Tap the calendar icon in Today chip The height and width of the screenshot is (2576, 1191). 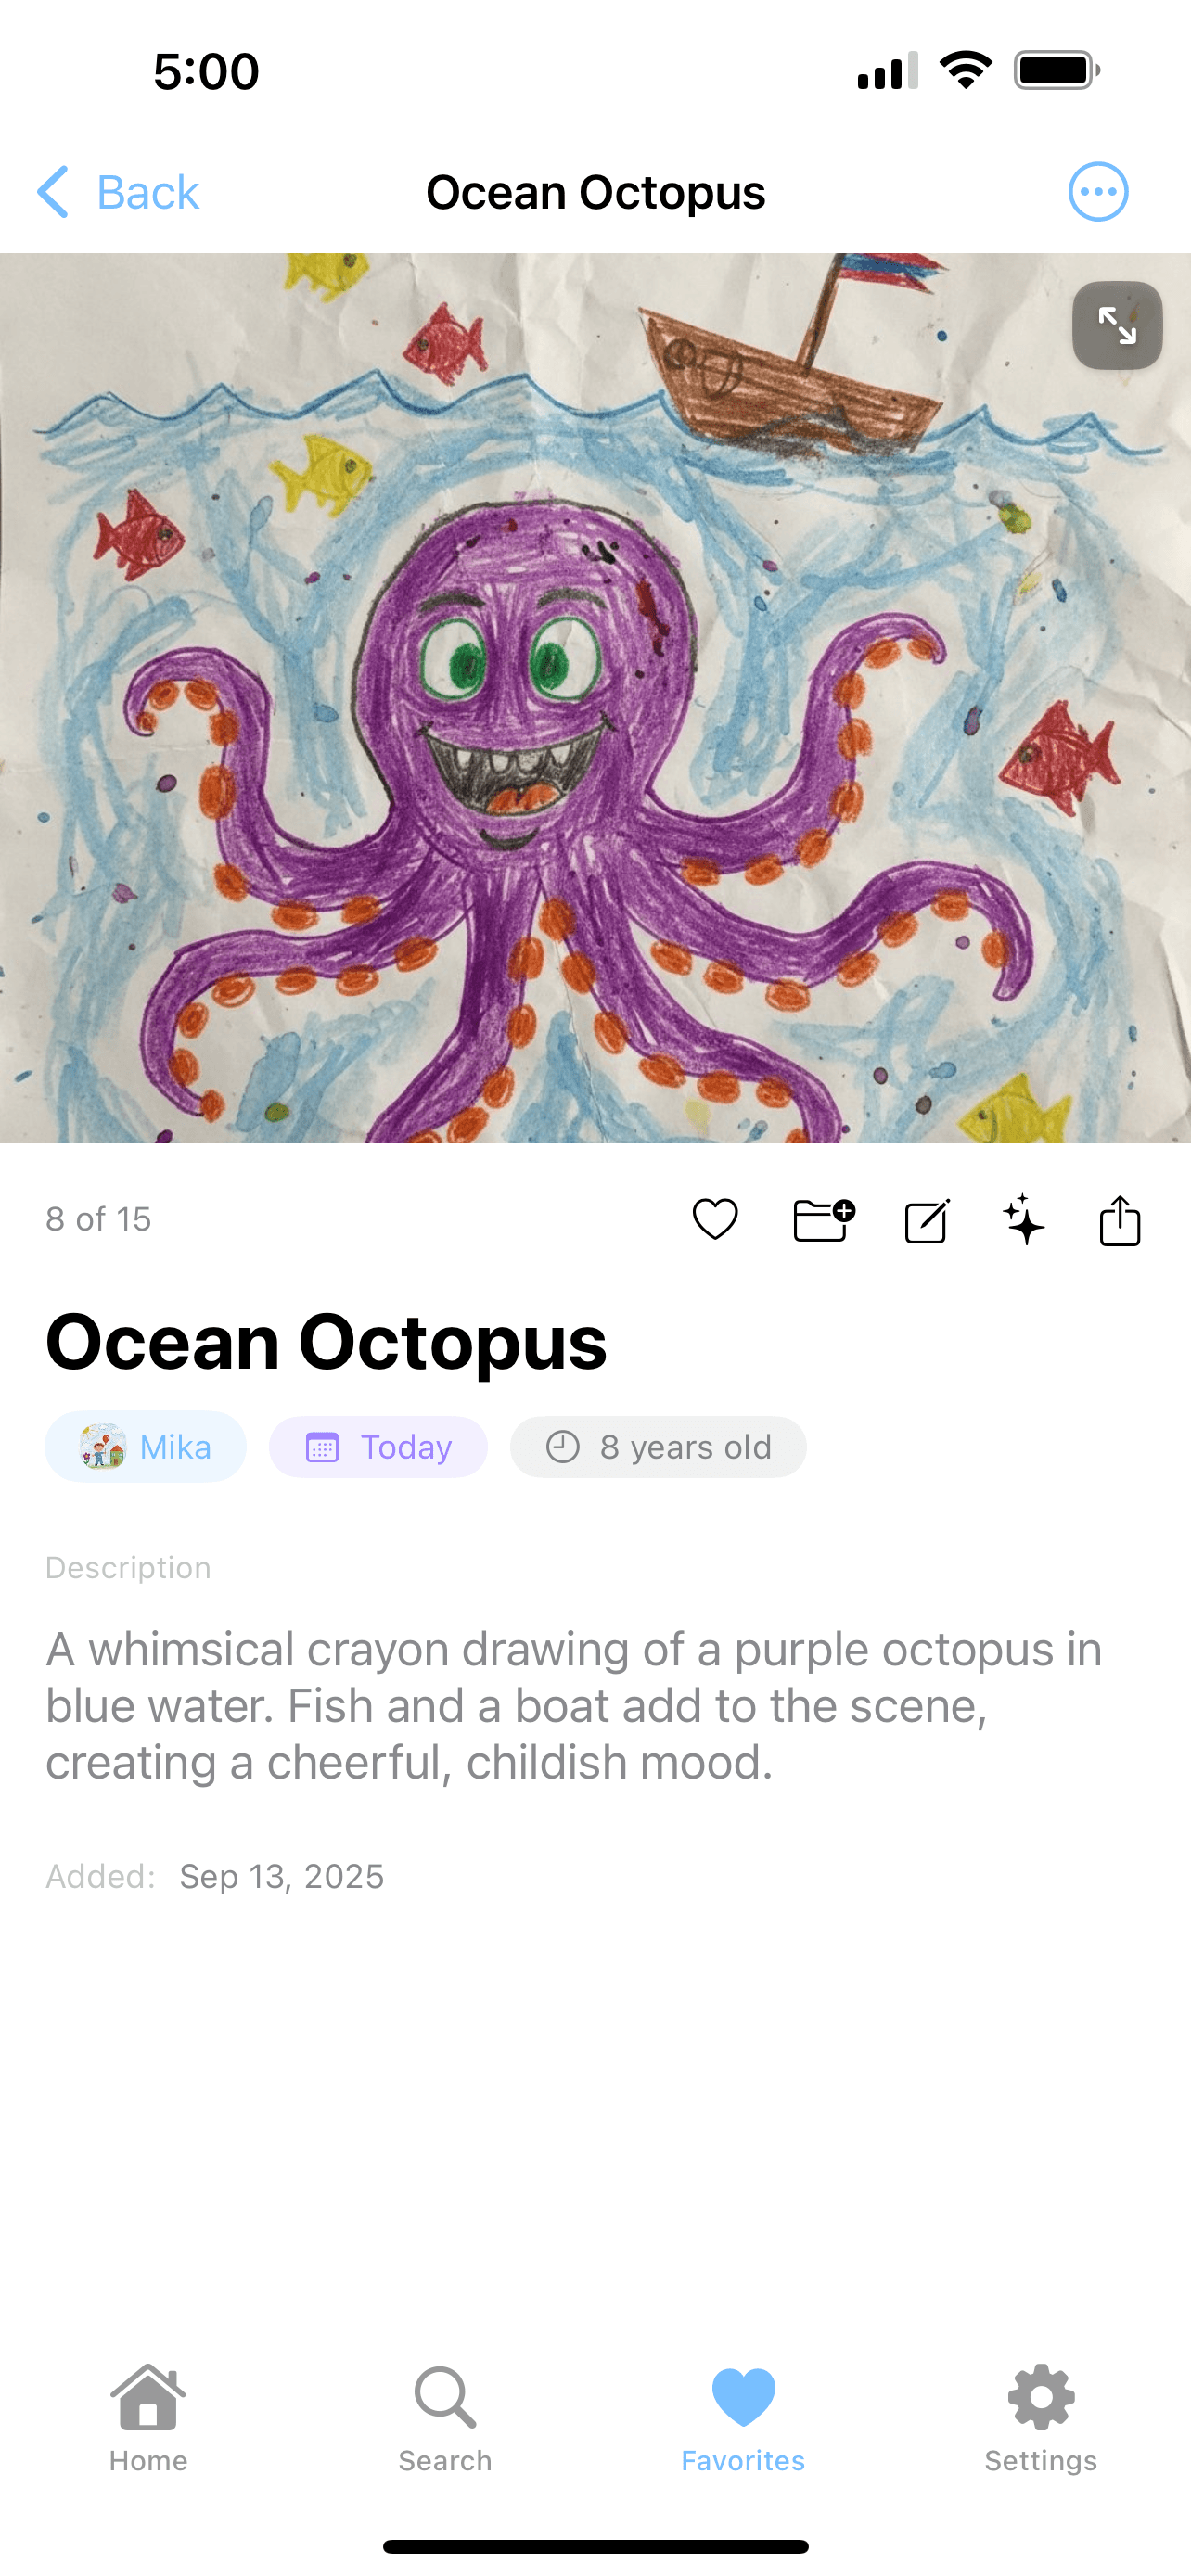pyautogui.click(x=322, y=1447)
